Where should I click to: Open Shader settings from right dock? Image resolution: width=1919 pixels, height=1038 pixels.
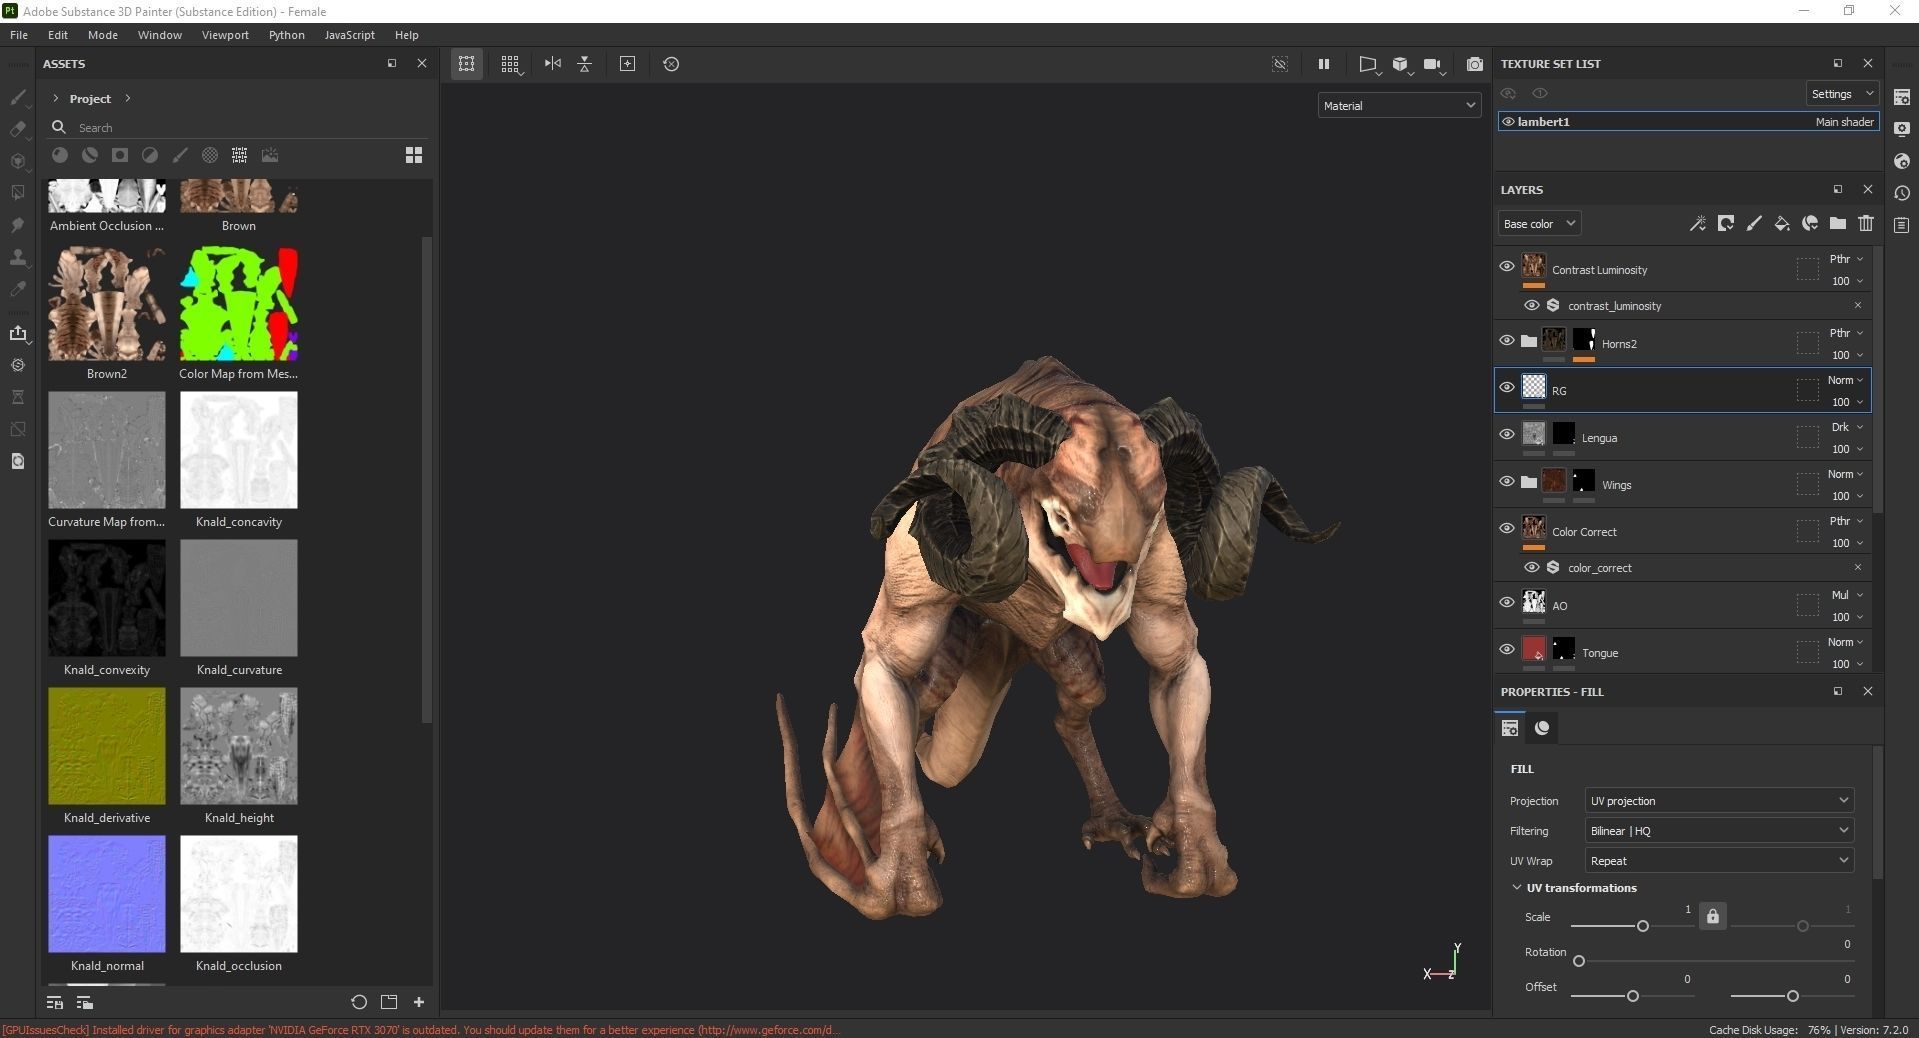(1902, 161)
